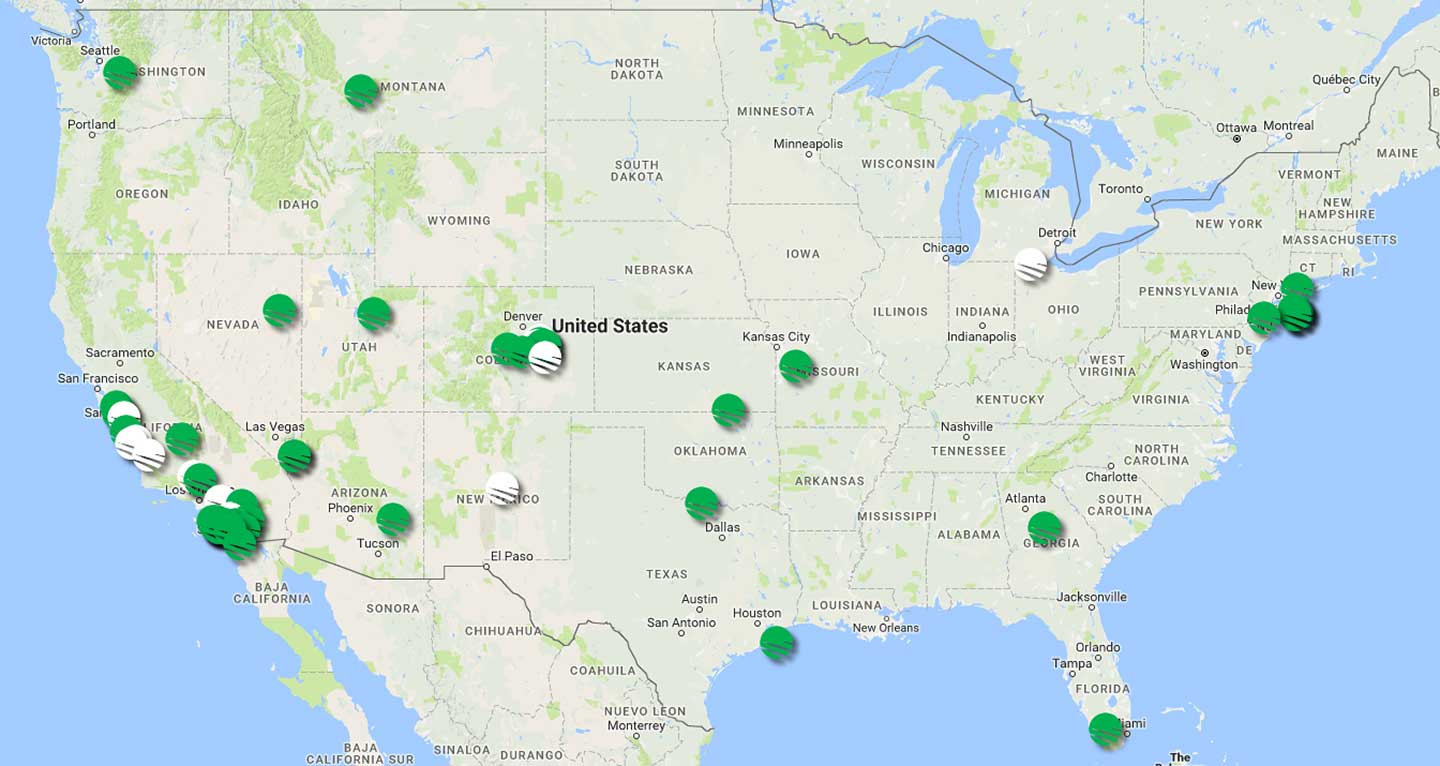The width and height of the screenshot is (1440, 766).
Task: Click the white marker in New Mexico
Action: (503, 488)
